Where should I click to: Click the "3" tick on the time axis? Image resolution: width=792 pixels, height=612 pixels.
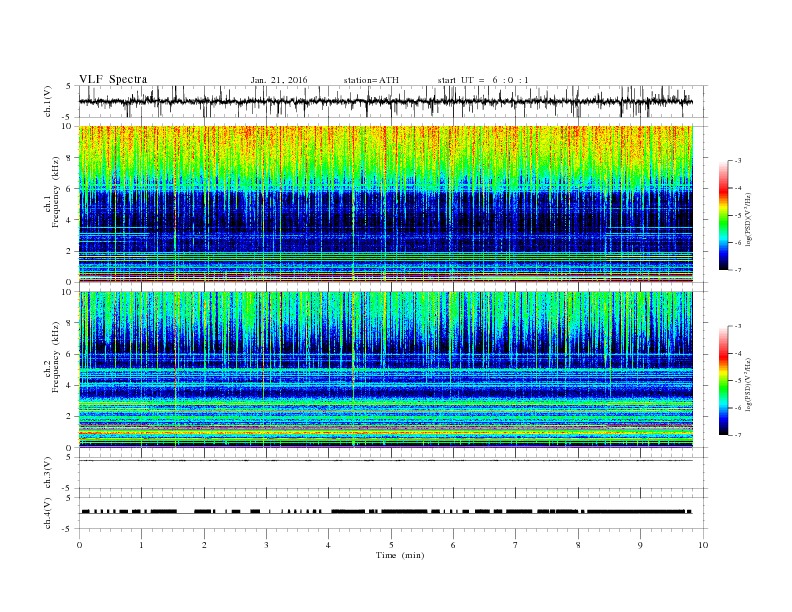click(x=266, y=545)
